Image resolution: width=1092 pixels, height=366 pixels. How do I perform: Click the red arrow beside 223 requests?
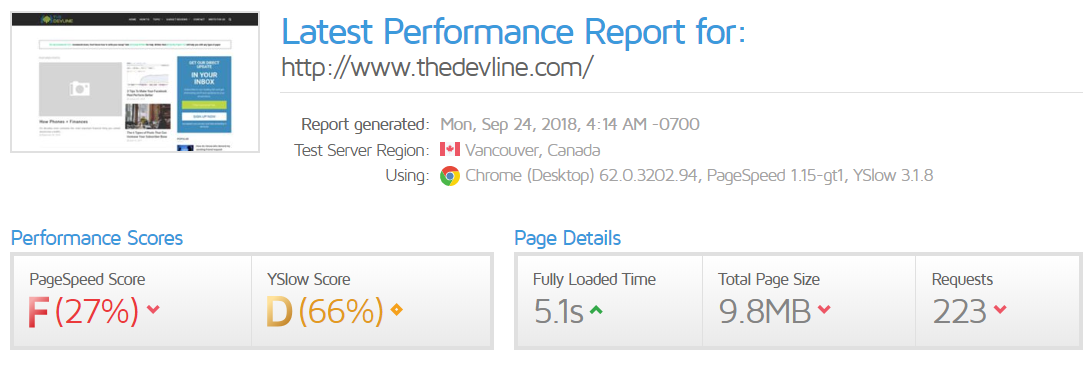pos(1000,310)
